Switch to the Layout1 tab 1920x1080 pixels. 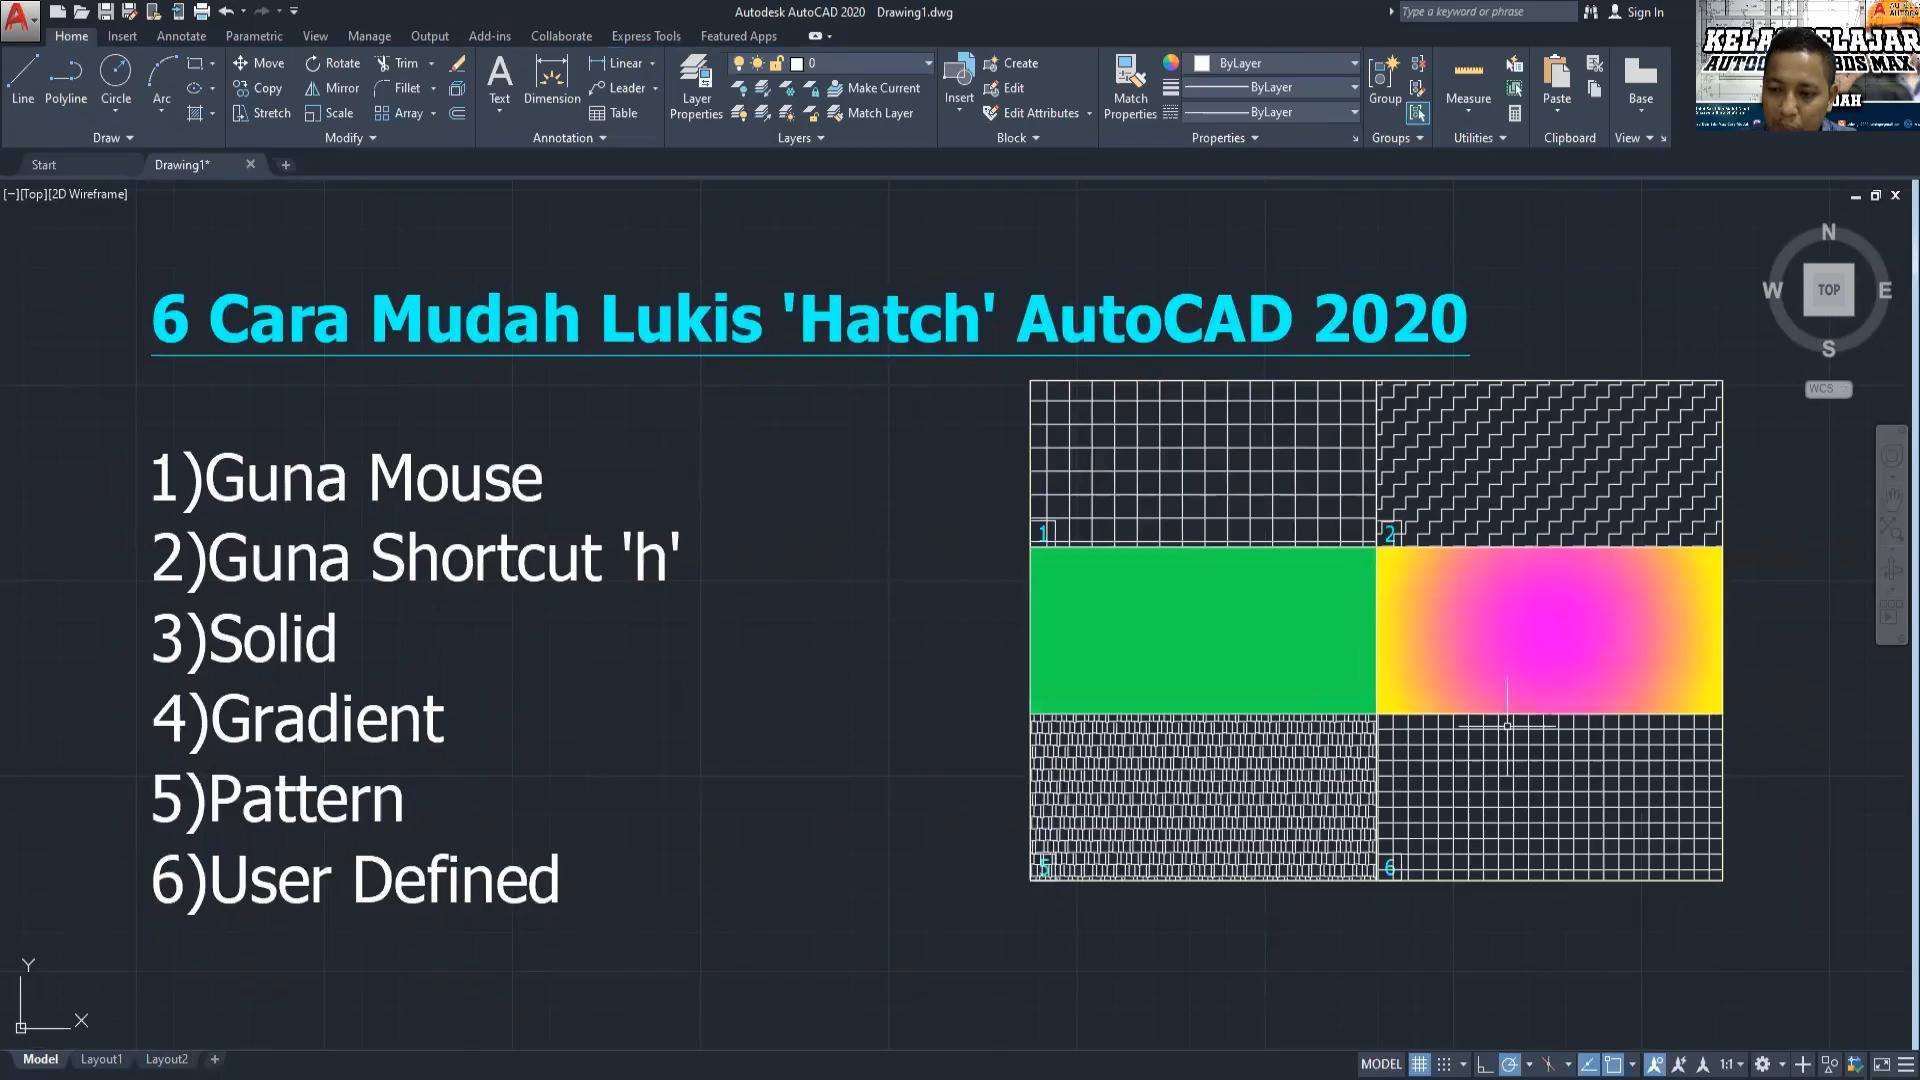tap(101, 1059)
